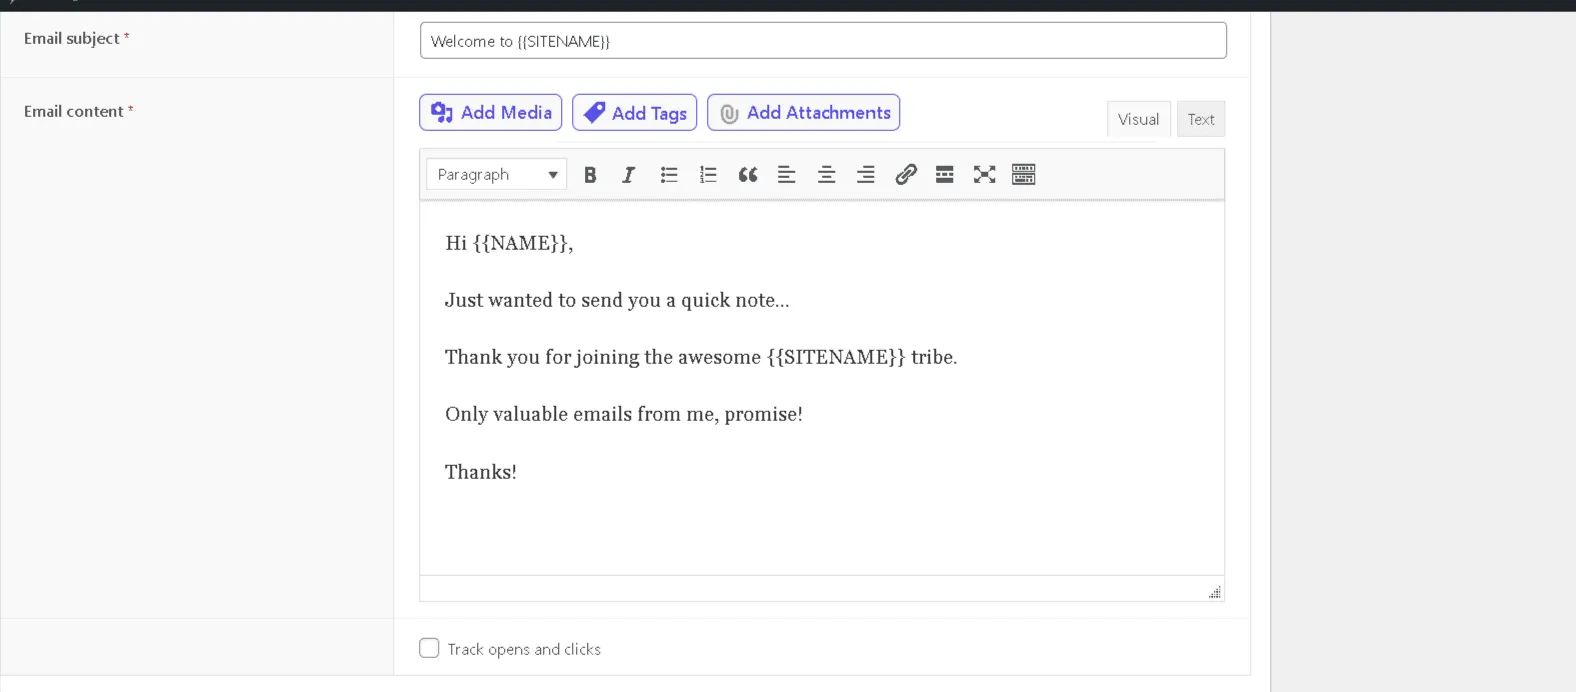The image size is (1576, 692).
Task: Apply blockquote formatting
Action: tap(747, 175)
